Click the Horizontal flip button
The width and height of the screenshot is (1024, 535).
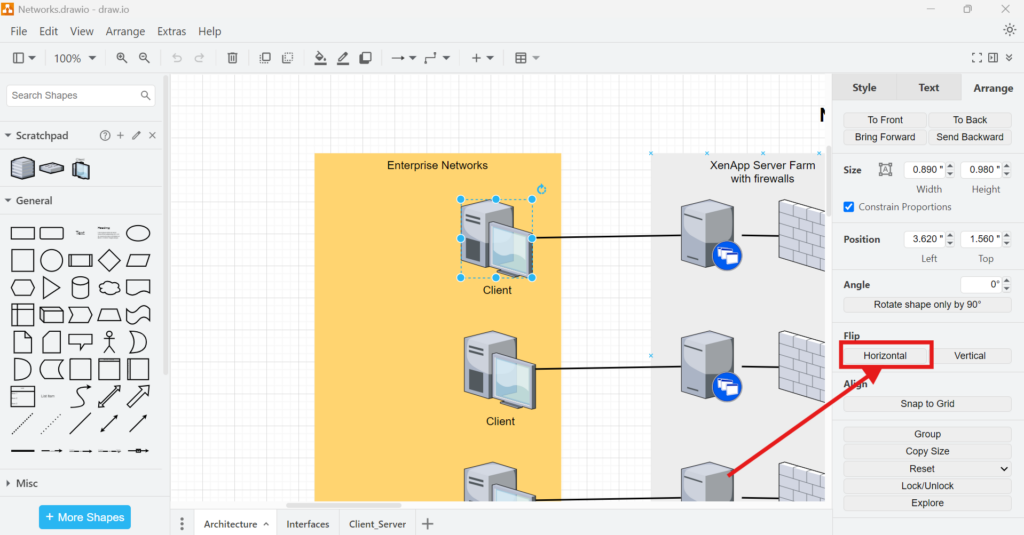coord(885,355)
